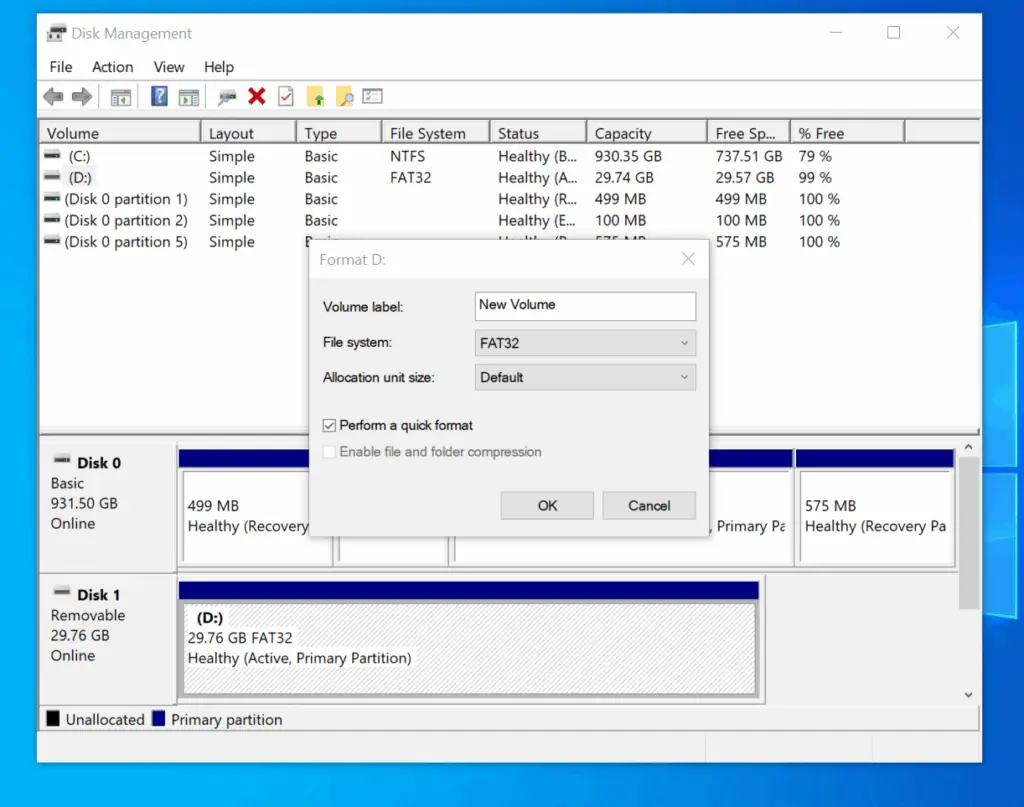Click the drive icon next to volume (C:)
This screenshot has width=1024, height=807.
52,156
